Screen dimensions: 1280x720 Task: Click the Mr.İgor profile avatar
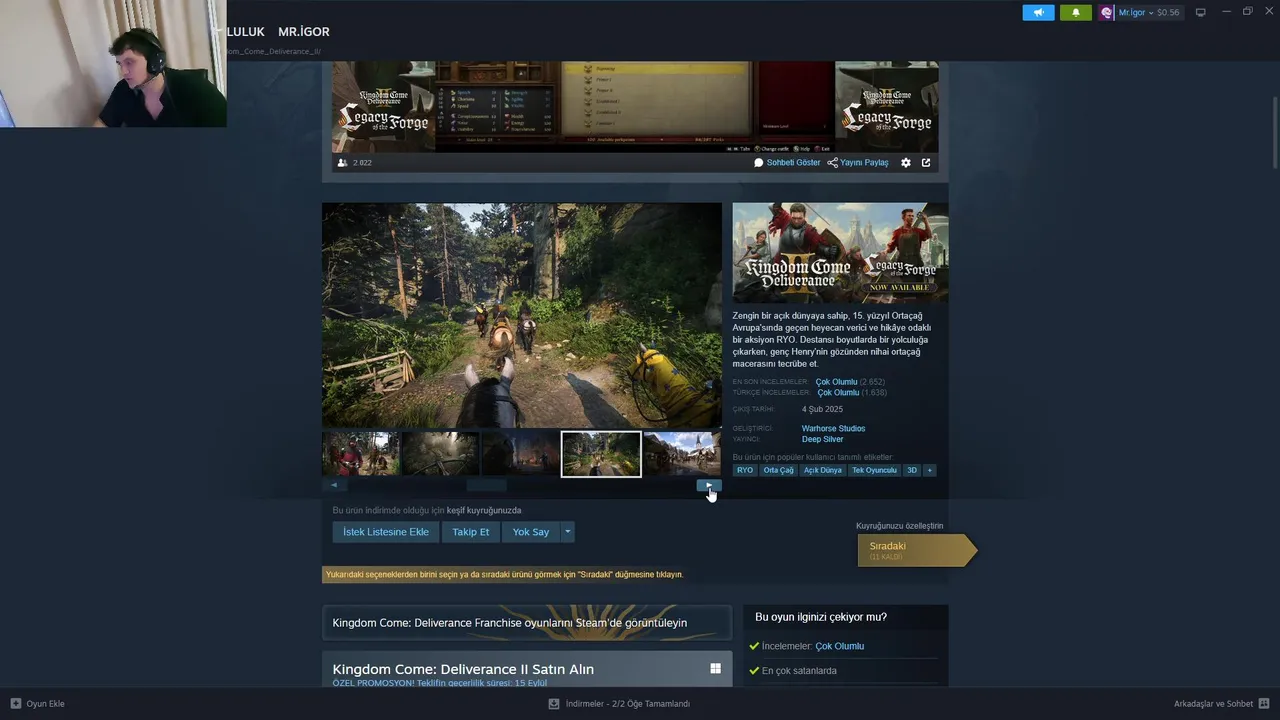(1107, 12)
